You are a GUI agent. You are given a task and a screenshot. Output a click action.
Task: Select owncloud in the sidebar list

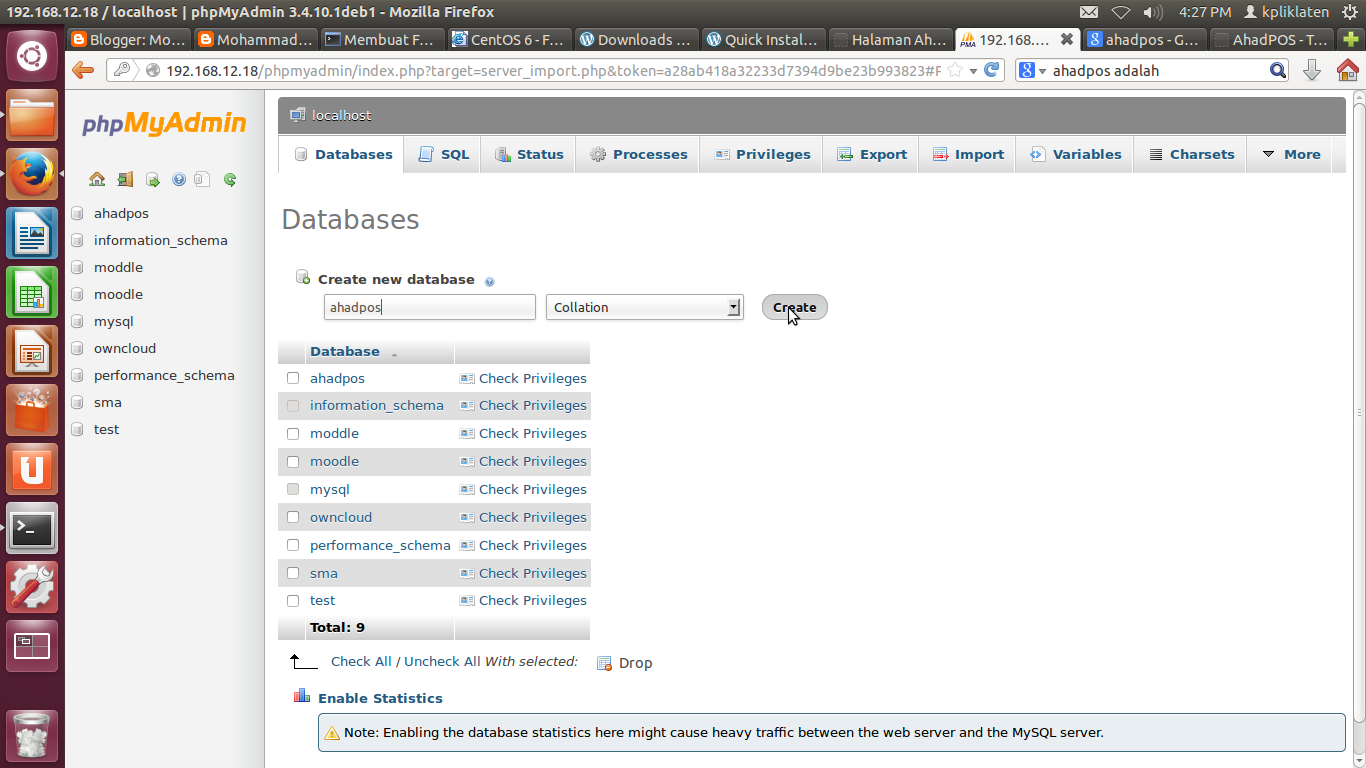click(125, 349)
